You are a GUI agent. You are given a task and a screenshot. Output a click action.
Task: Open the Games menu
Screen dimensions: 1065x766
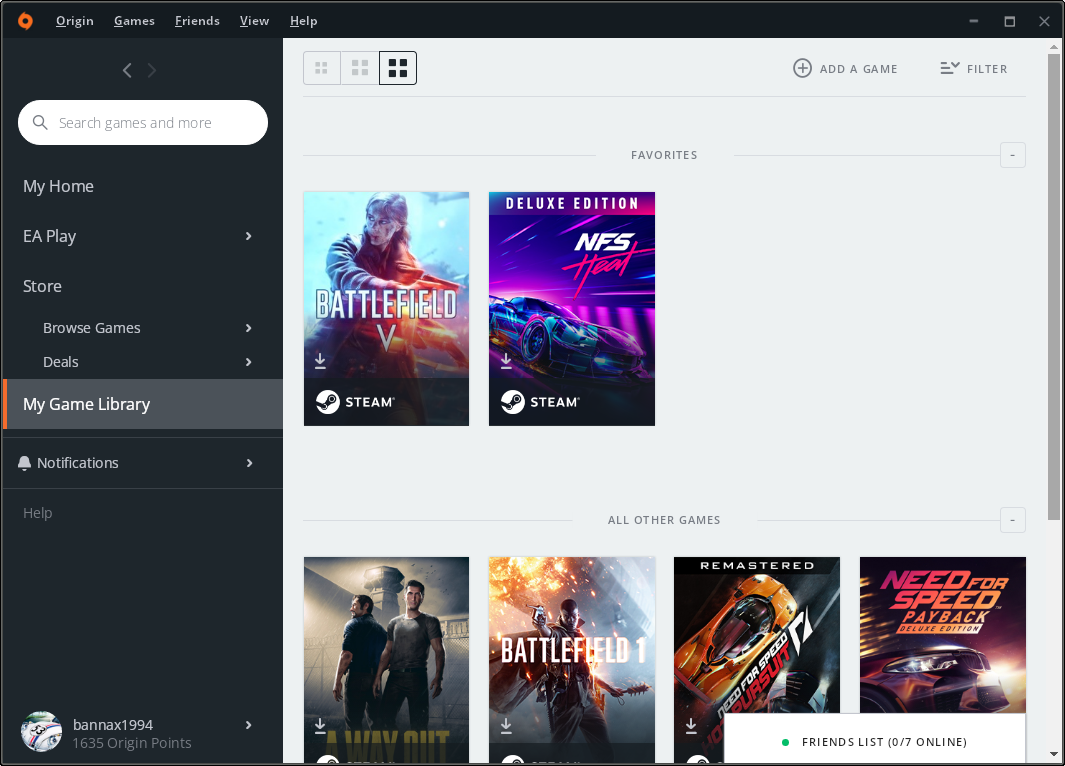134,21
